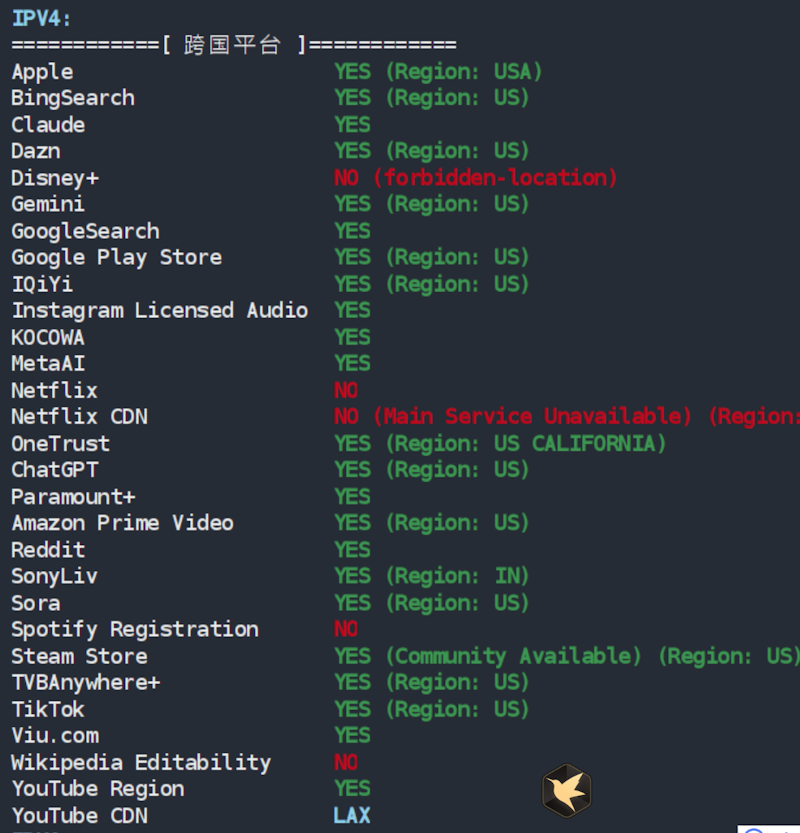Click the 跨国平台 section title
The width and height of the screenshot is (800, 833).
[233, 45]
